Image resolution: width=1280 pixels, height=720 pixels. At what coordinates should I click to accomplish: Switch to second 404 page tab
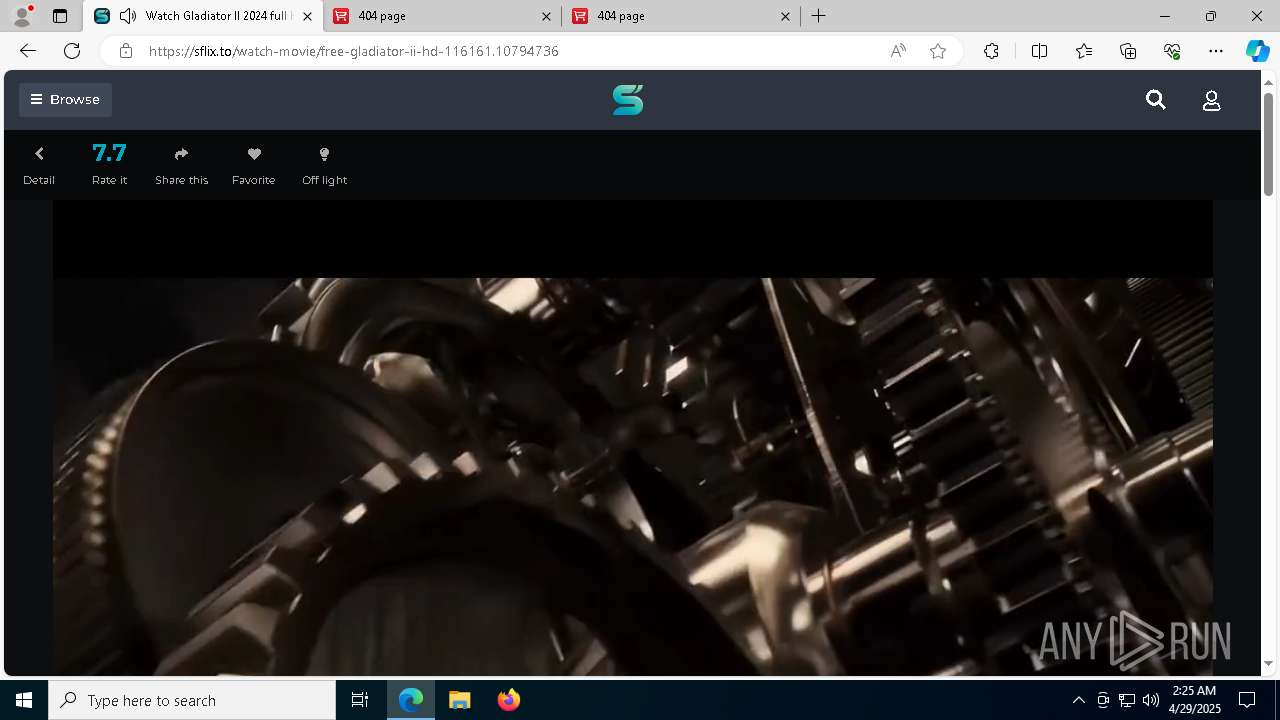point(680,16)
